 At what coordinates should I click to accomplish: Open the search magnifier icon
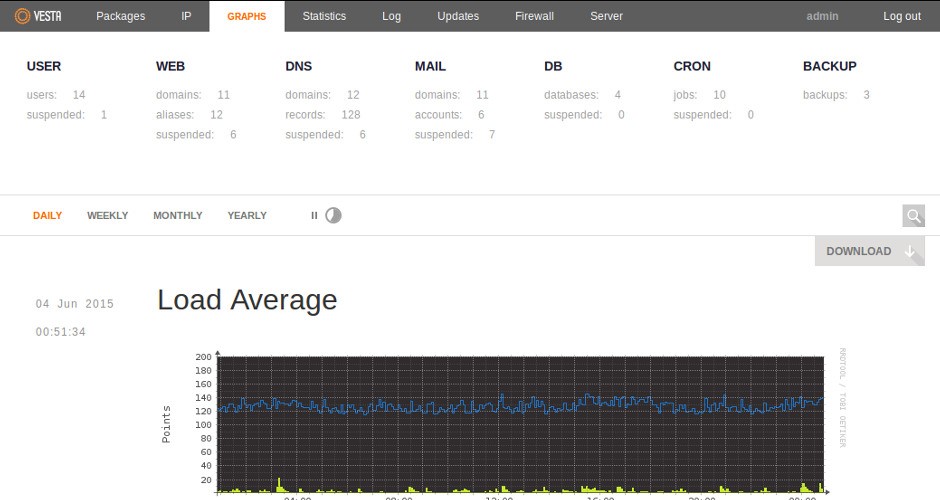pos(913,216)
